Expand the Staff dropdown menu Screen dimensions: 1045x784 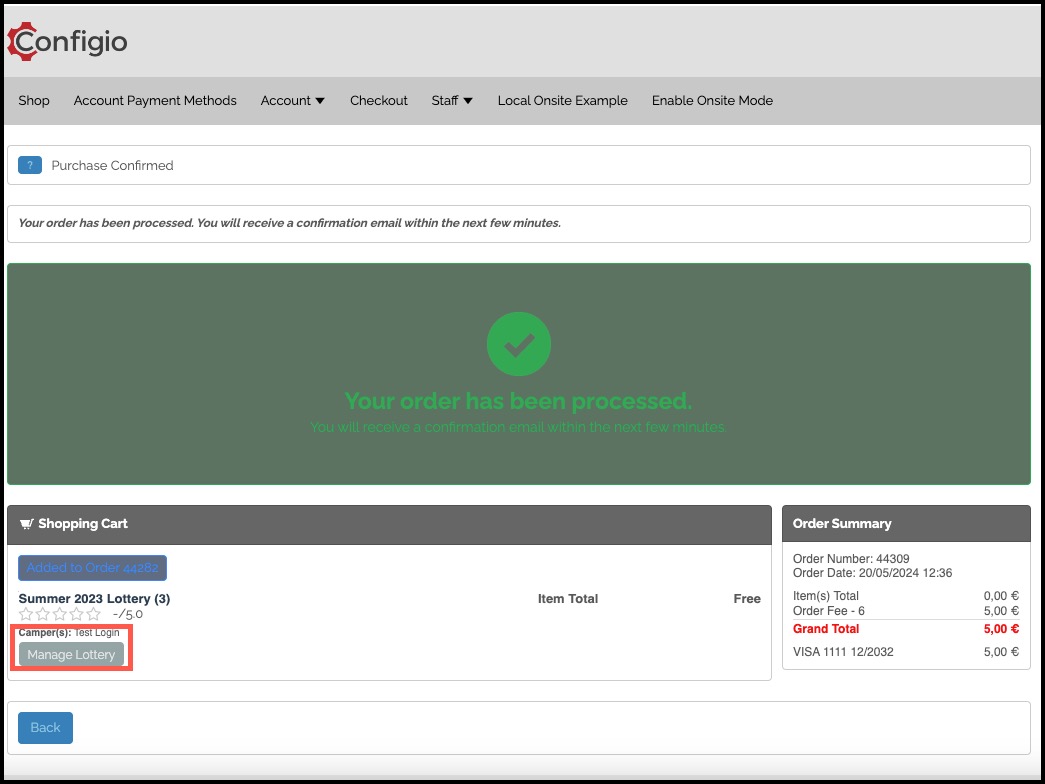[x=452, y=101]
